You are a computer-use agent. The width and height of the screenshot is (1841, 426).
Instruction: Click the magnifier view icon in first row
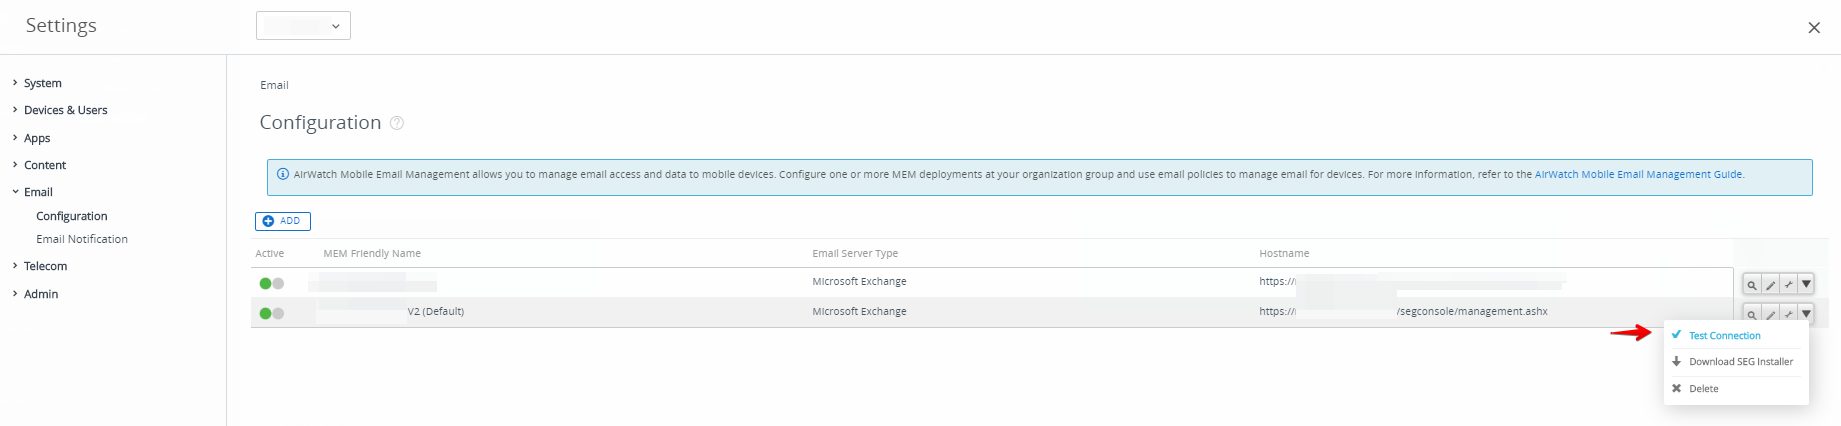coord(1752,285)
